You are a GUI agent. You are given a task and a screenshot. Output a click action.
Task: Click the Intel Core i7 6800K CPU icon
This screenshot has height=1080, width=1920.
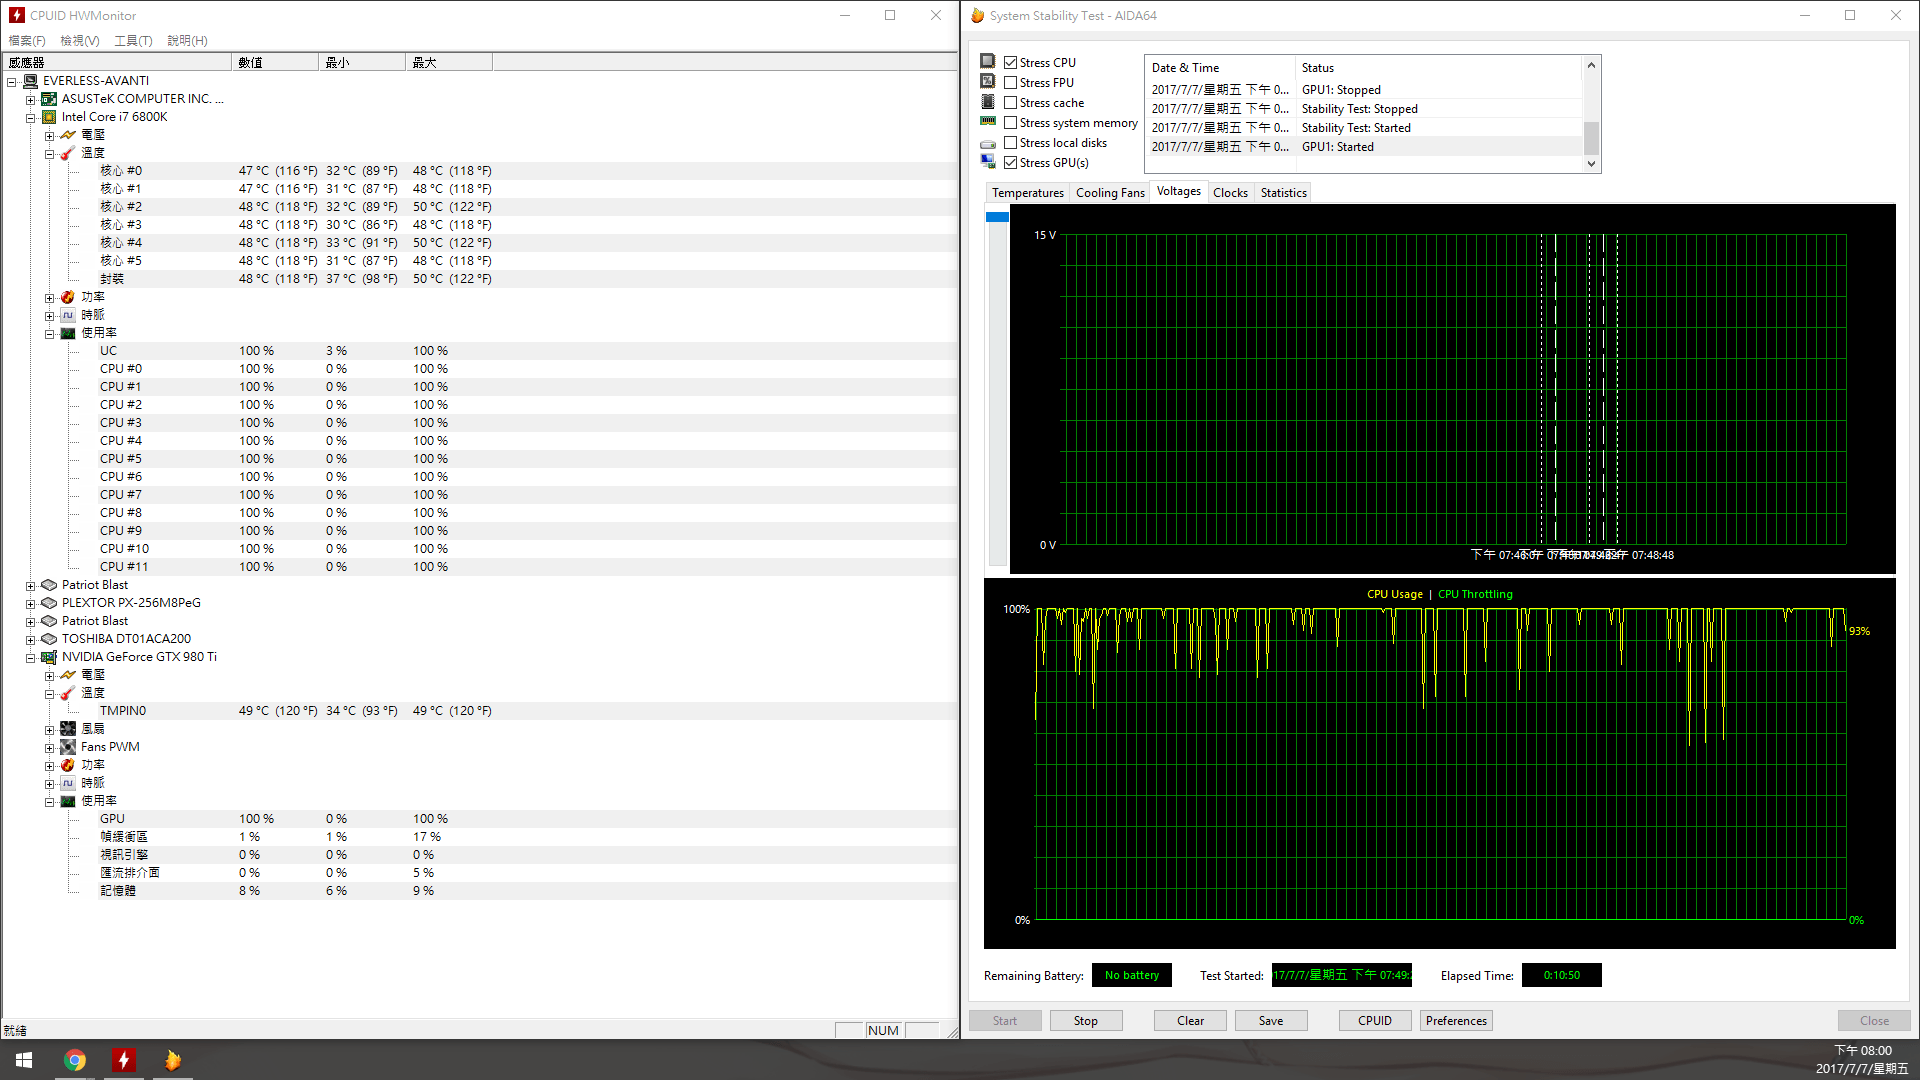coord(49,117)
